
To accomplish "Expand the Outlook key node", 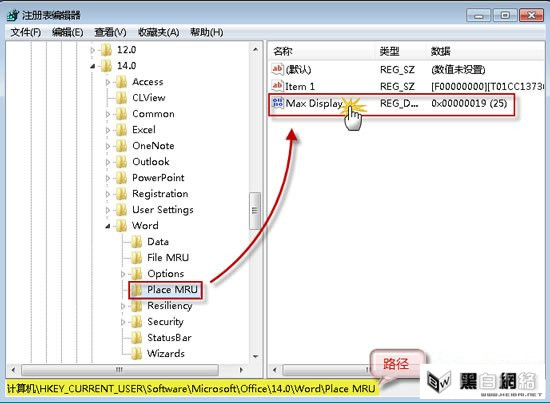I will tap(108, 162).
